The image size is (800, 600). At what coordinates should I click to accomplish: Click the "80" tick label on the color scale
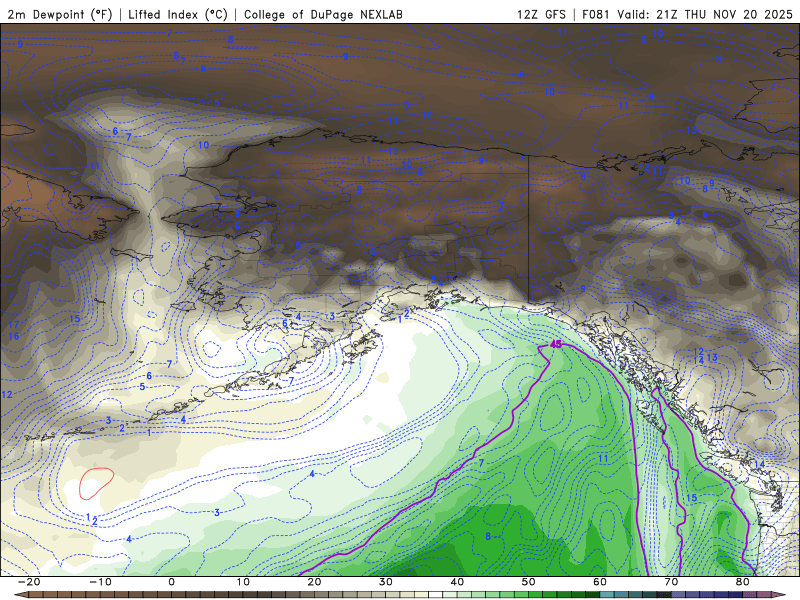tap(743, 582)
